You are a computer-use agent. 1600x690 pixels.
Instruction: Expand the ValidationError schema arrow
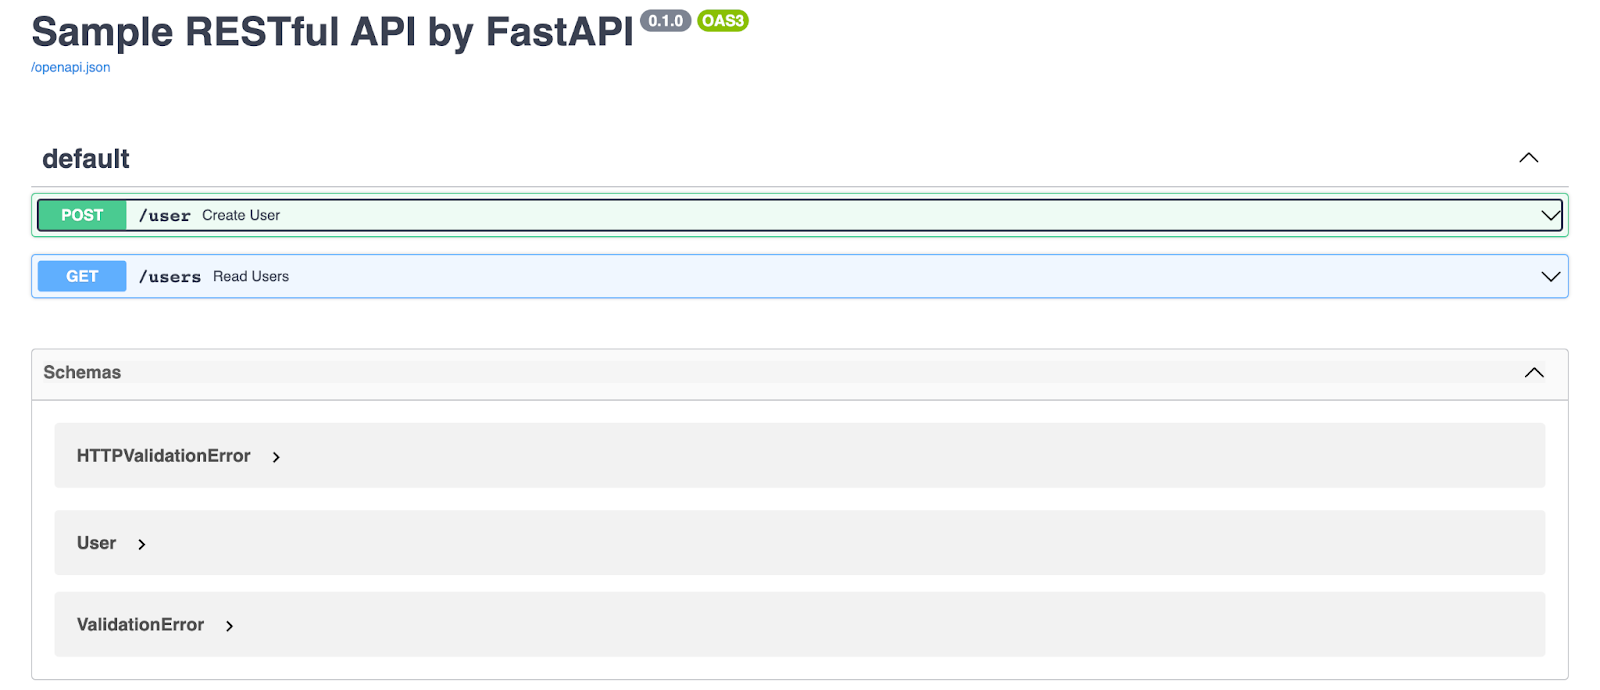229,626
